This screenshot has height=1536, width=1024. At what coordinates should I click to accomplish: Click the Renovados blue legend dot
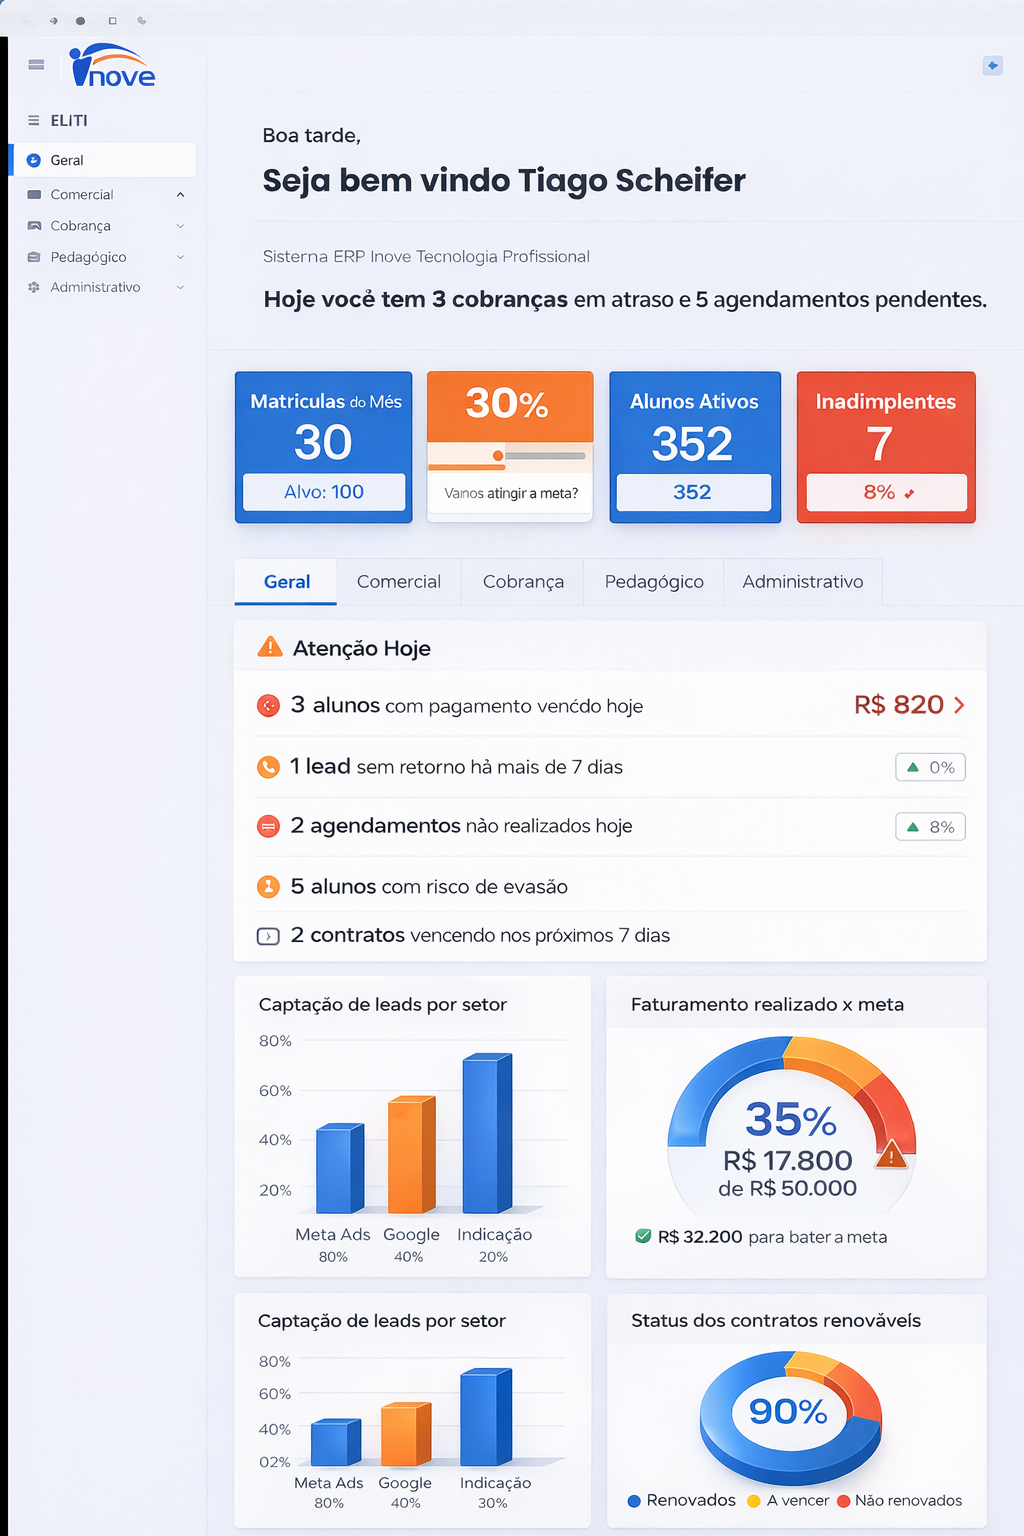[634, 1501]
